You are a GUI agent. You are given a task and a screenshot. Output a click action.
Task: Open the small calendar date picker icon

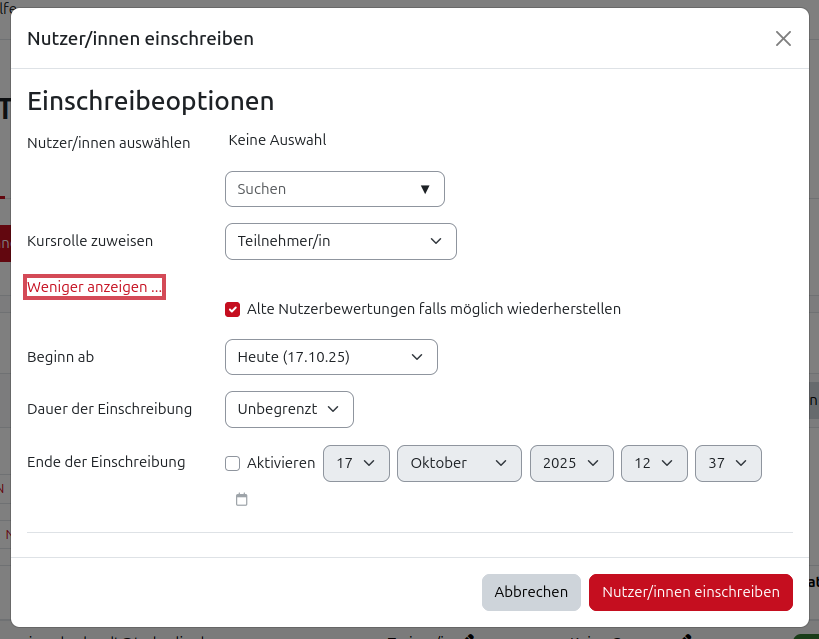click(x=241, y=499)
